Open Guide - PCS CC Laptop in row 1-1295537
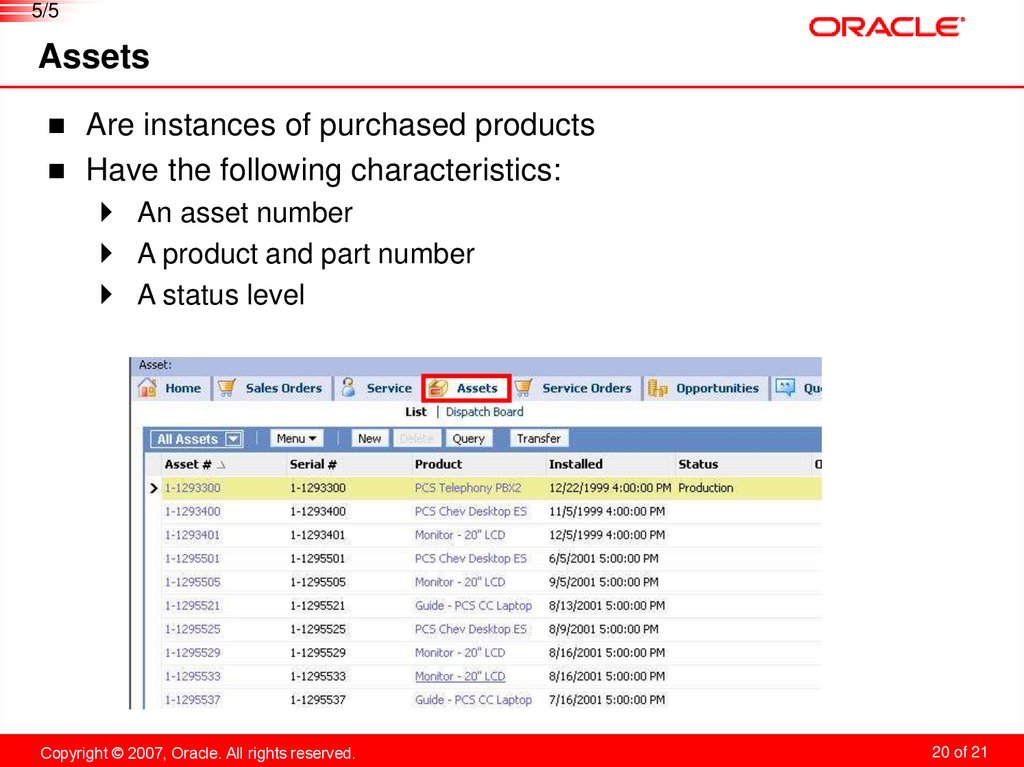This screenshot has height=767, width=1024. tap(473, 700)
